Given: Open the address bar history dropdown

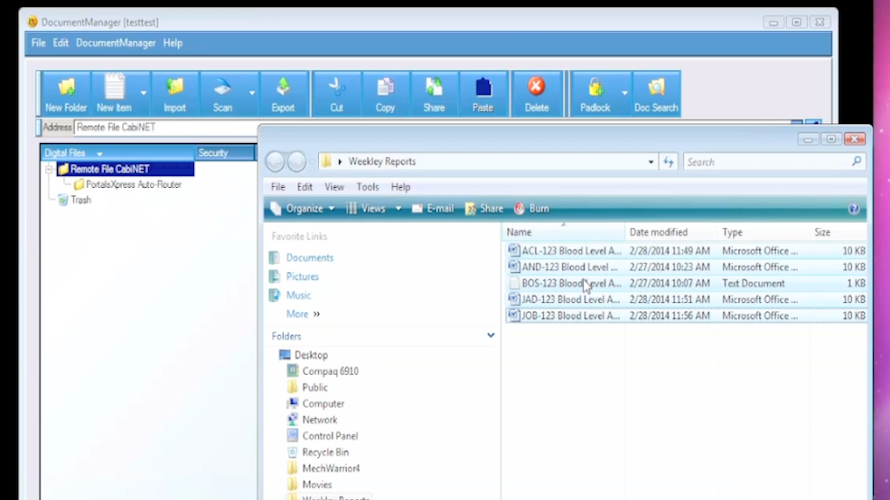Looking at the screenshot, I should coord(651,162).
